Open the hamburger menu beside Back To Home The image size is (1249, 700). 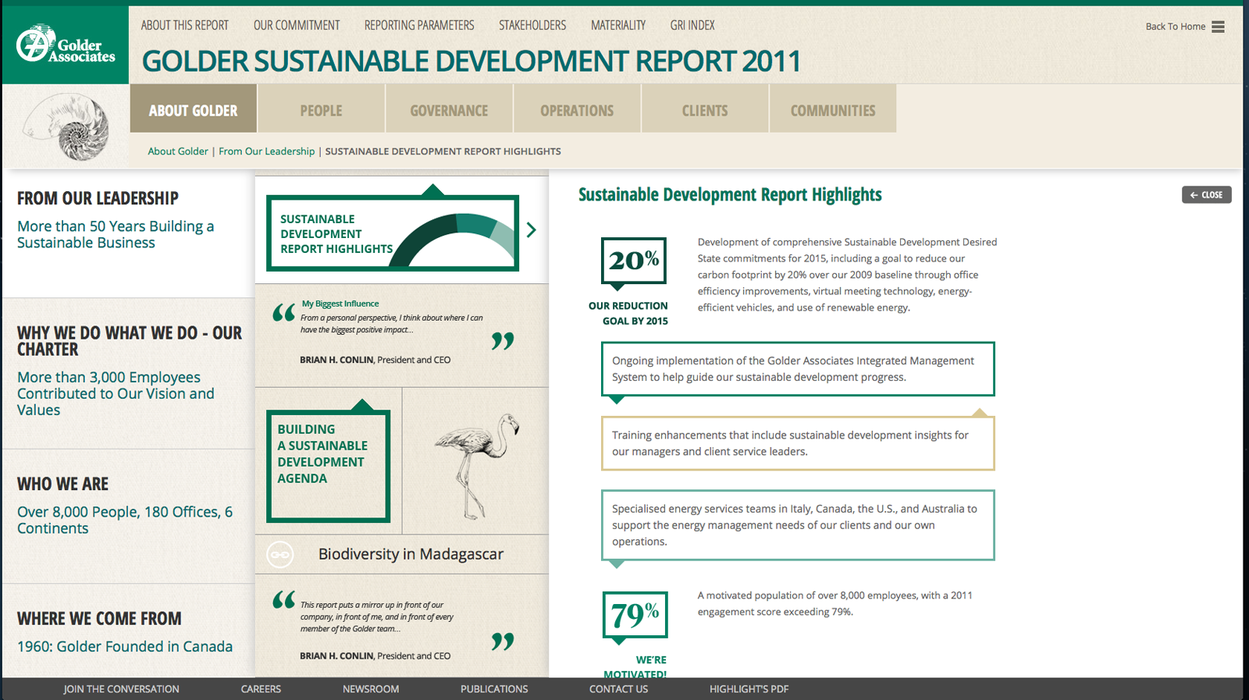(1218, 27)
